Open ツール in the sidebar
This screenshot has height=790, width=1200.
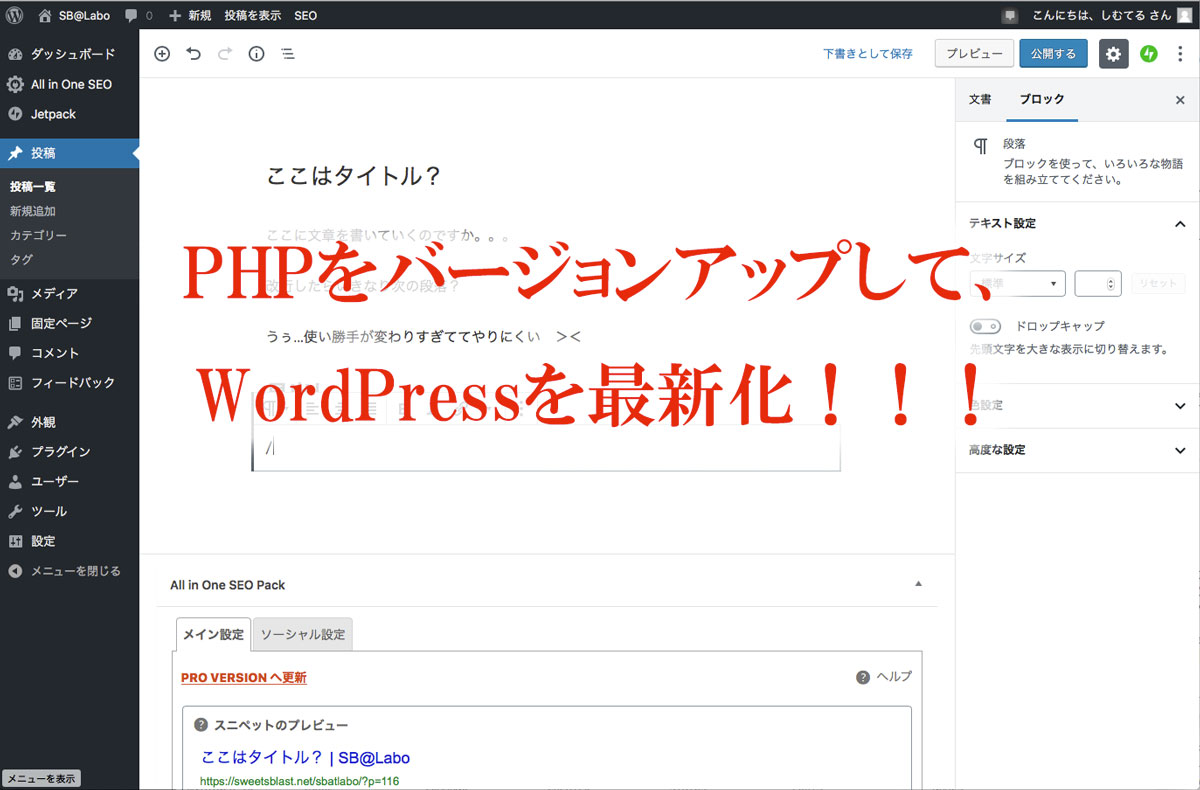coord(69,511)
